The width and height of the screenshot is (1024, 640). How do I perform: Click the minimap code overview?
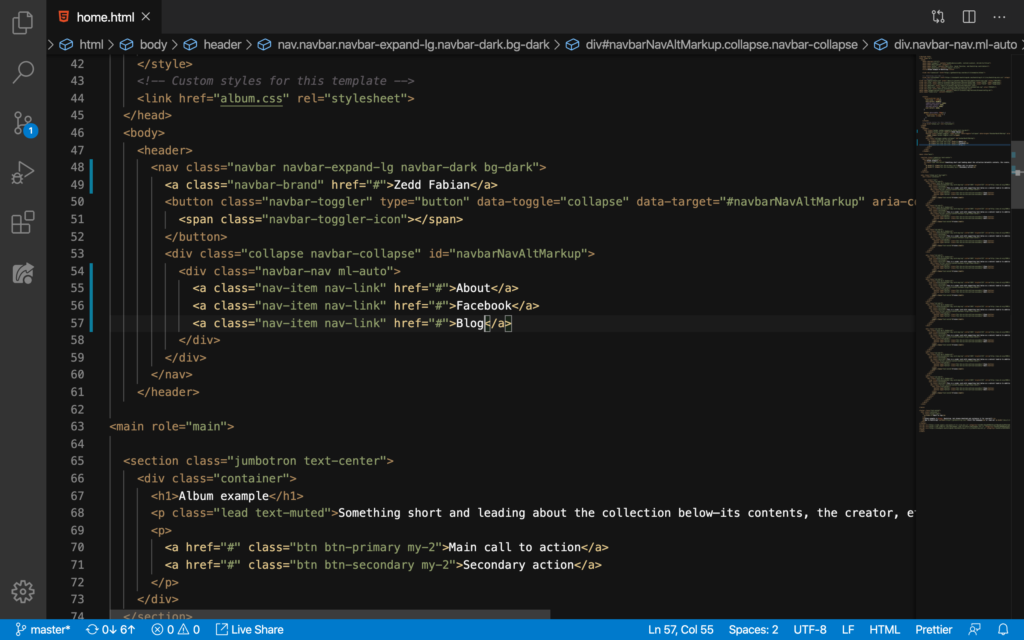[962, 242]
